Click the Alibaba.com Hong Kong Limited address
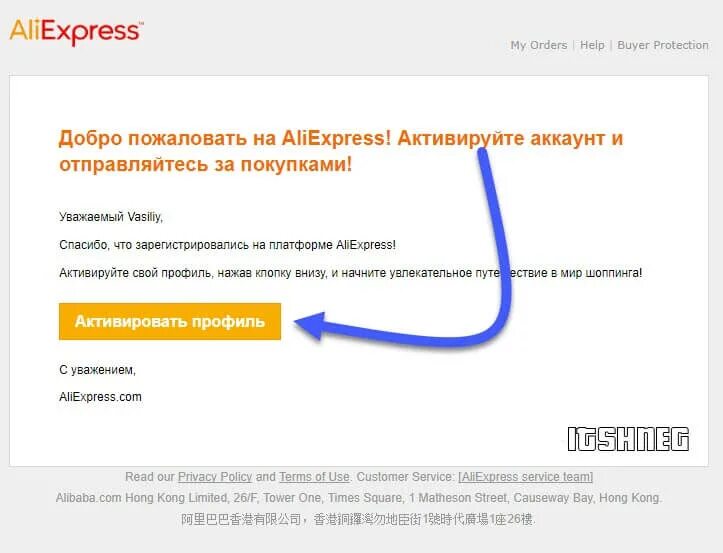723x553 pixels. click(359, 498)
